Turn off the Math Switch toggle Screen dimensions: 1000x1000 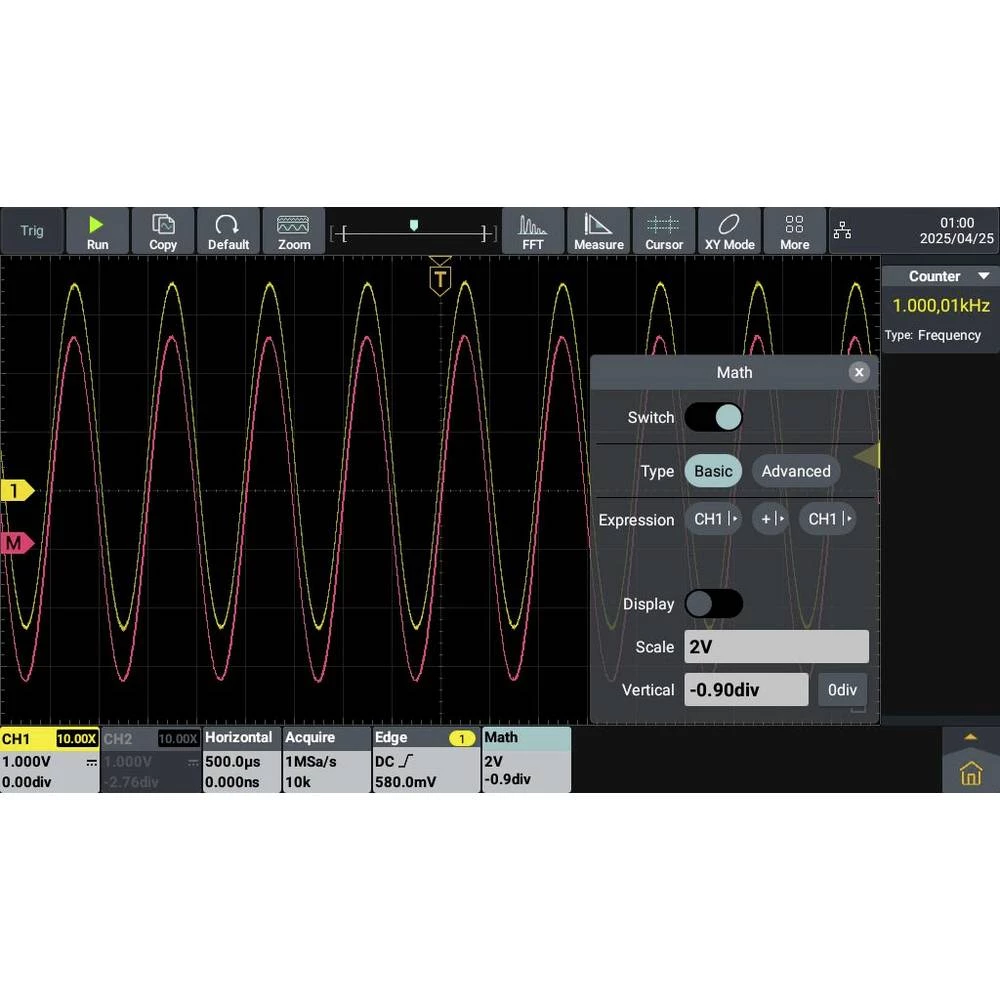coord(713,417)
